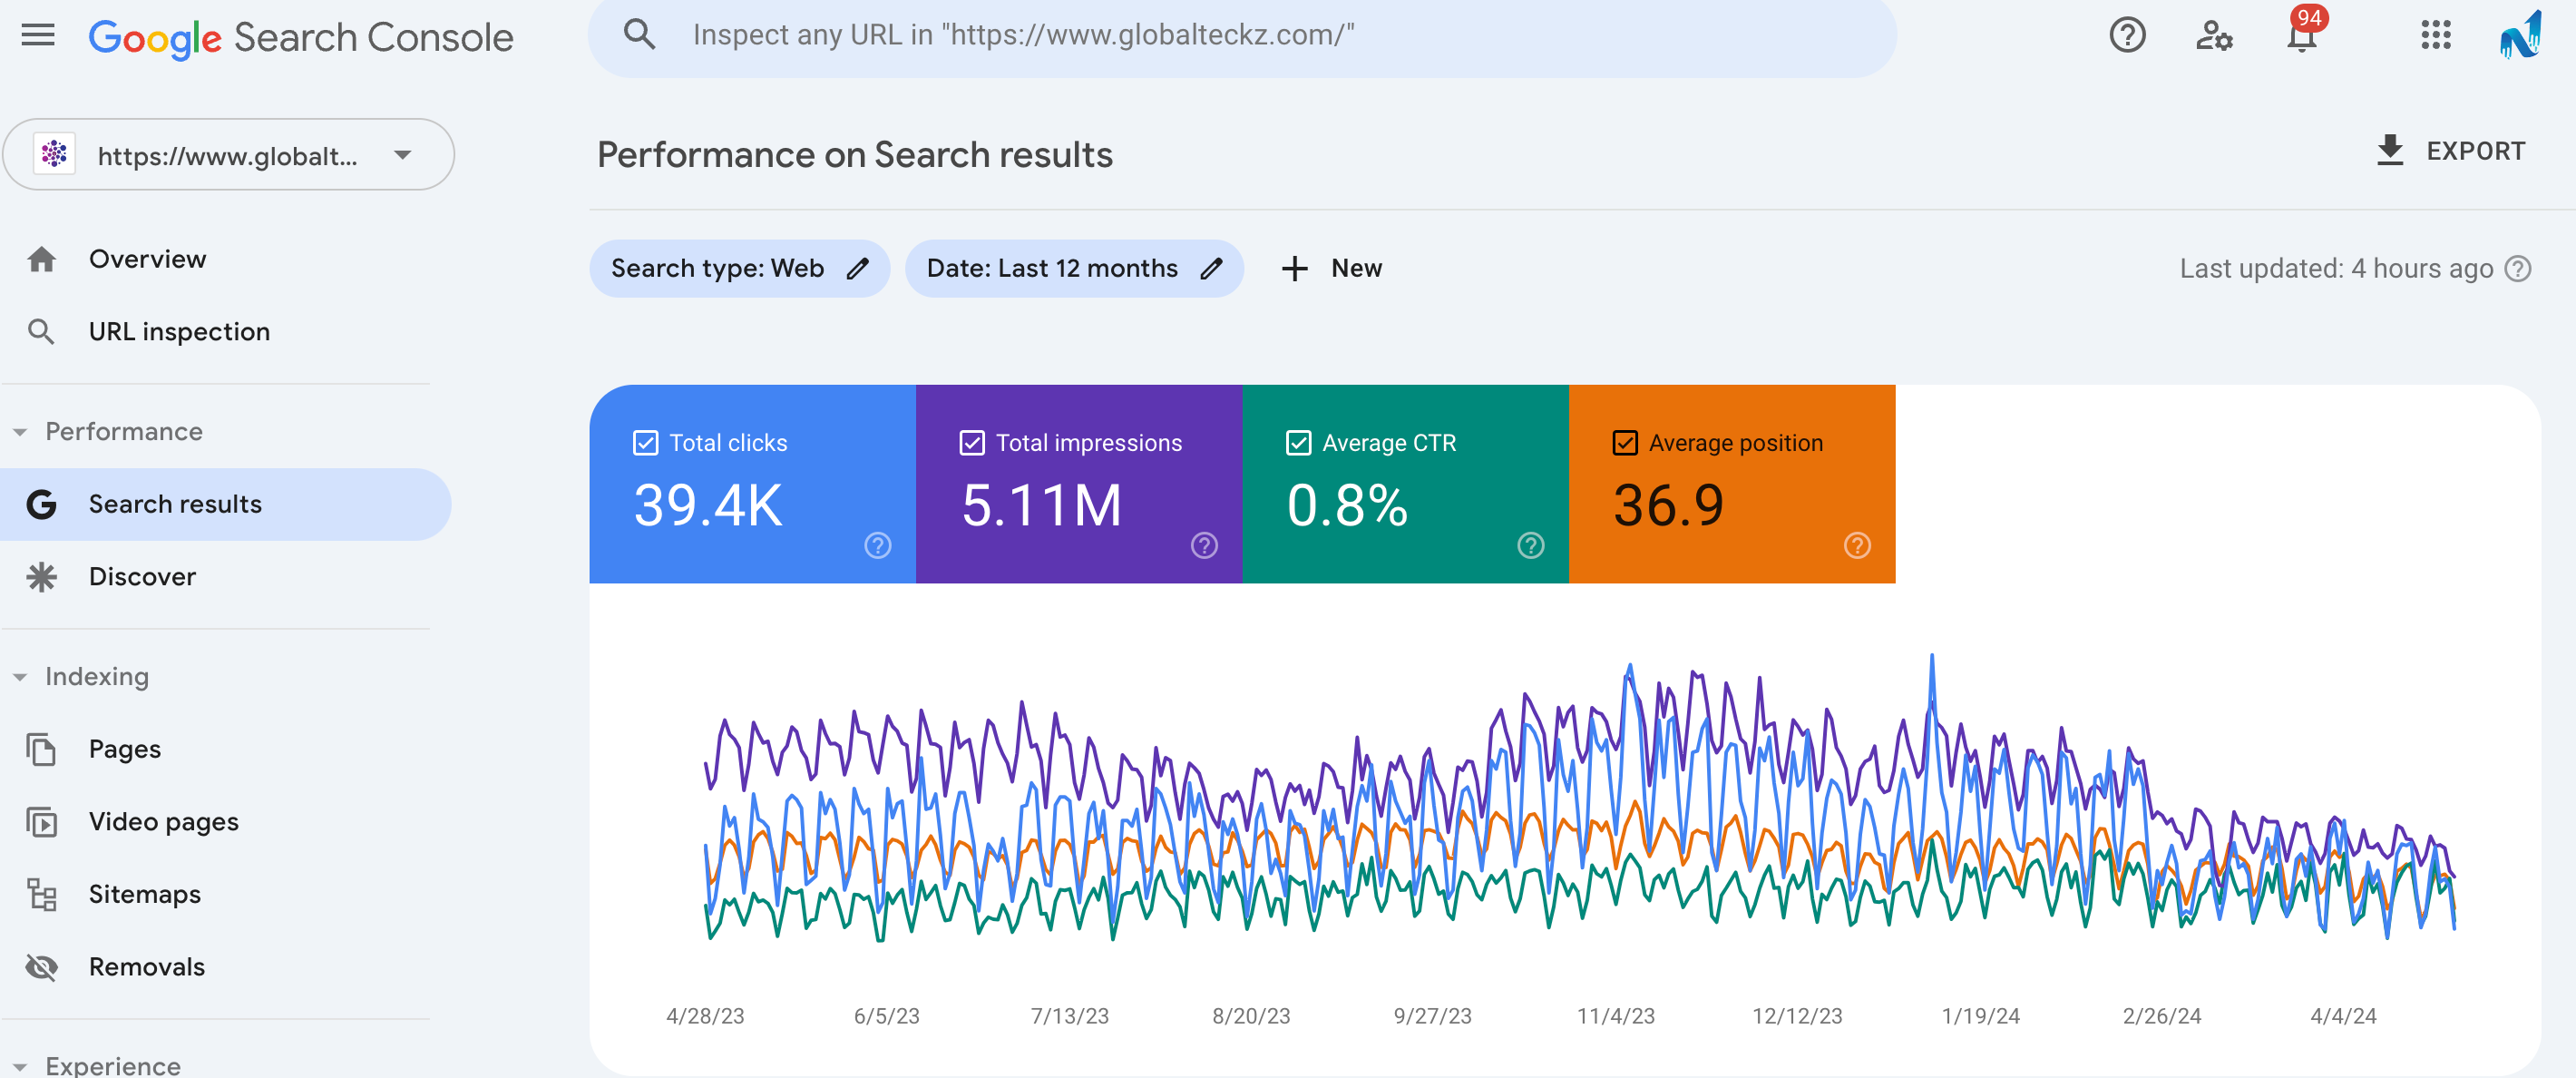Open the property selector dropdown arrow
The width and height of the screenshot is (2576, 1078).
402,155
